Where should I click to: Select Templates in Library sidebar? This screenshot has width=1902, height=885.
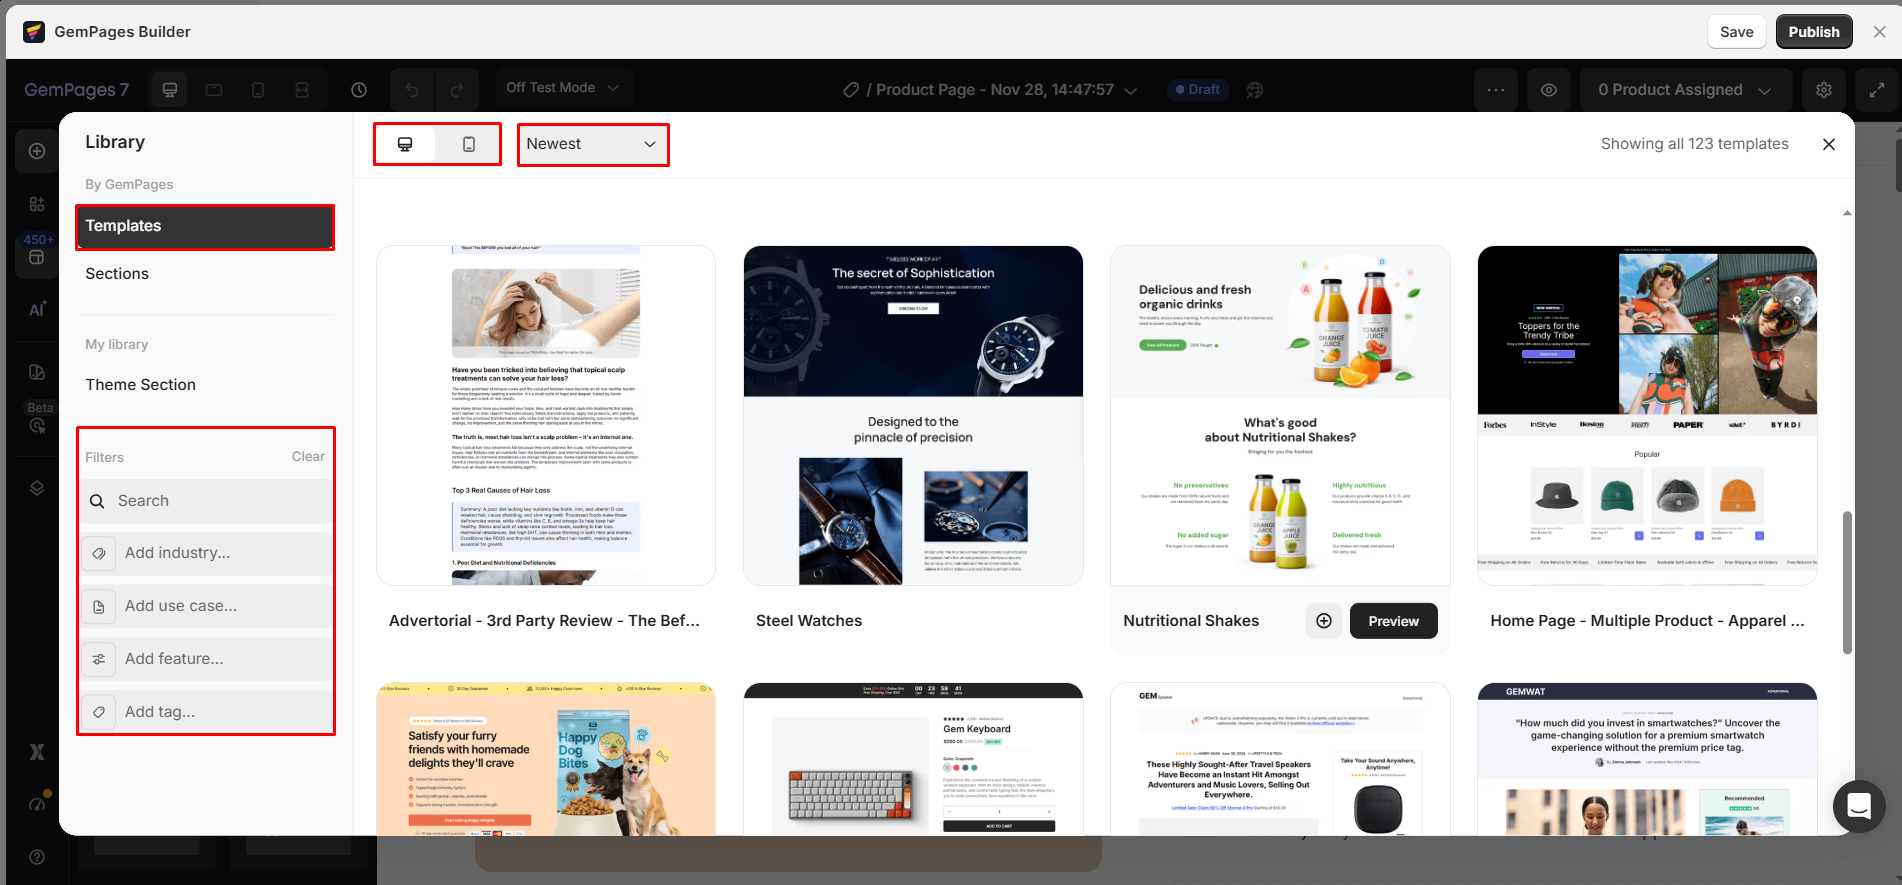tap(205, 227)
